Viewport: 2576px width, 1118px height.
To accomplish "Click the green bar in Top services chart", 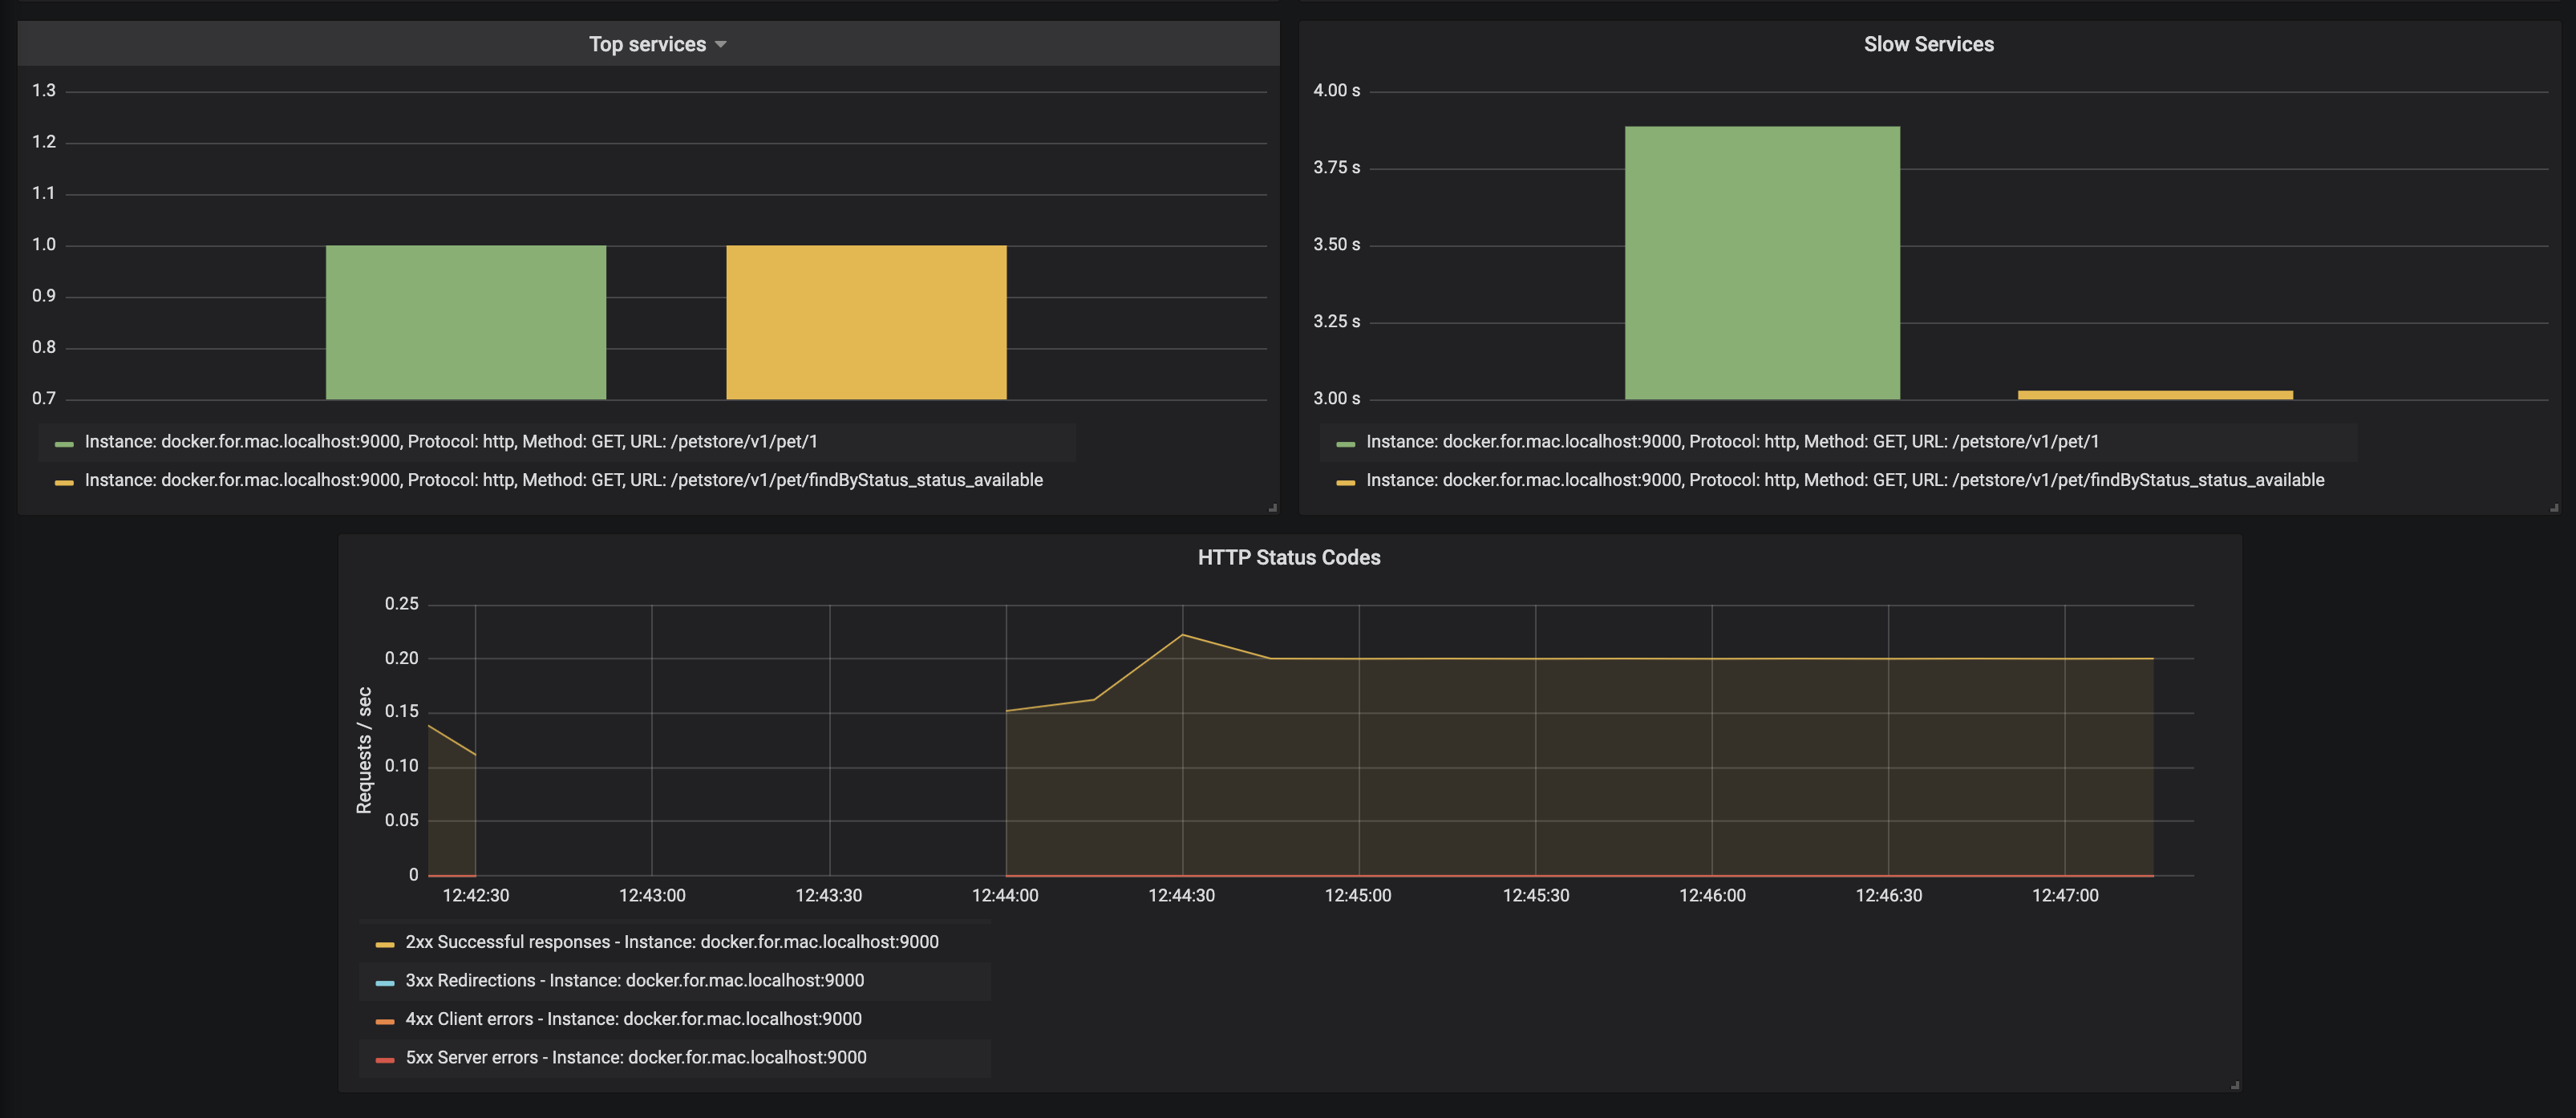I will (466, 322).
